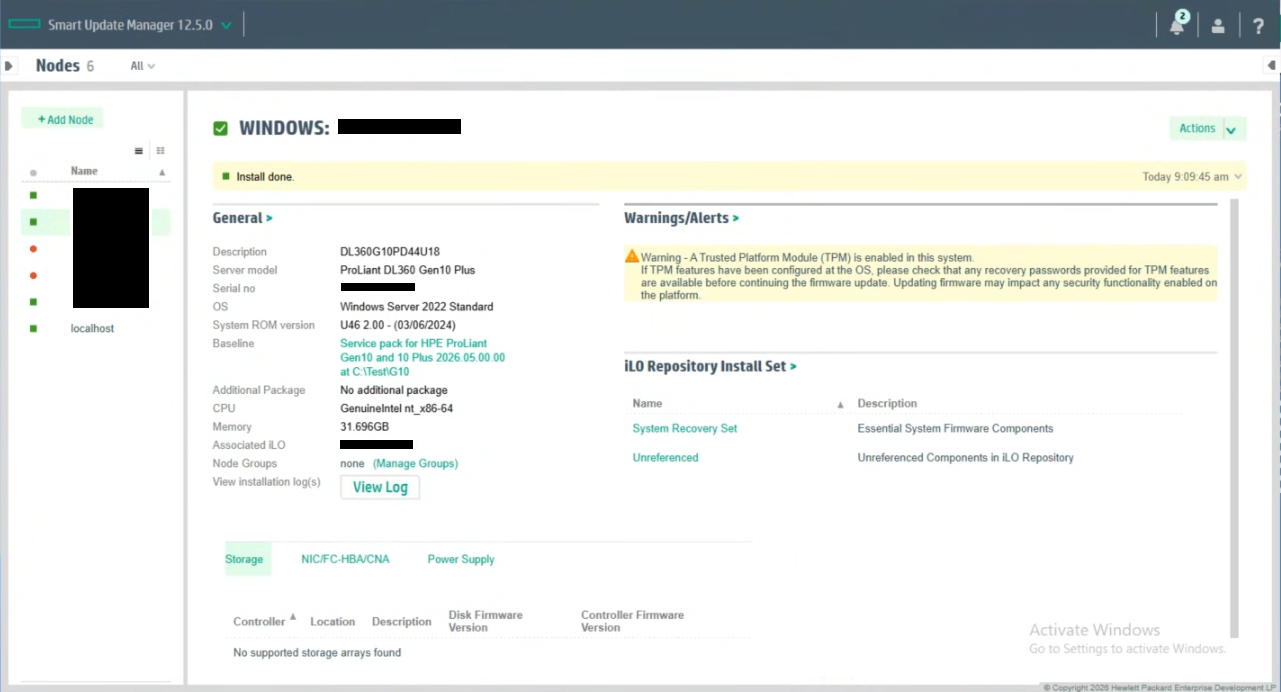The height and width of the screenshot is (692, 1281).
Task: Select the localhost node
Action: (92, 328)
